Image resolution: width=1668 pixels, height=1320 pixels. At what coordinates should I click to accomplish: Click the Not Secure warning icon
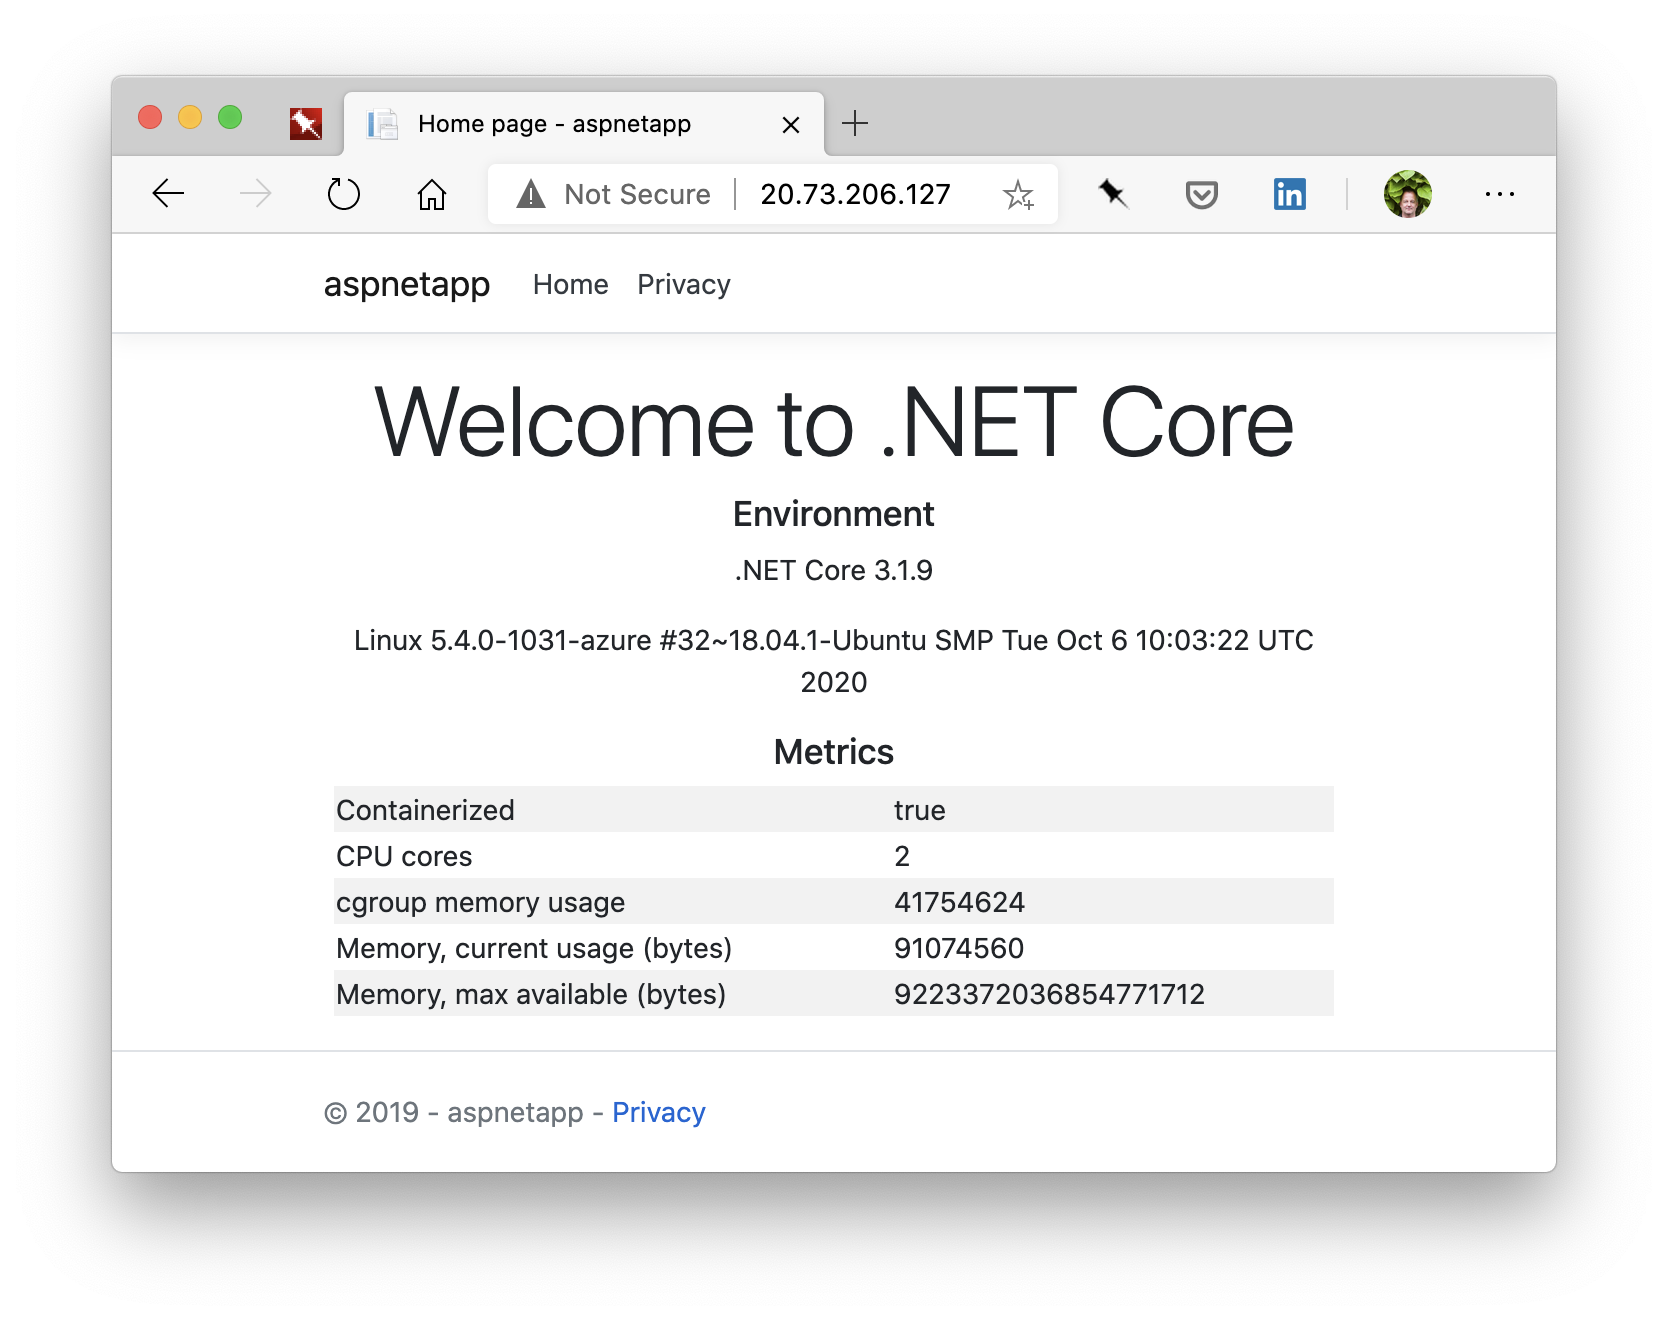click(x=531, y=193)
